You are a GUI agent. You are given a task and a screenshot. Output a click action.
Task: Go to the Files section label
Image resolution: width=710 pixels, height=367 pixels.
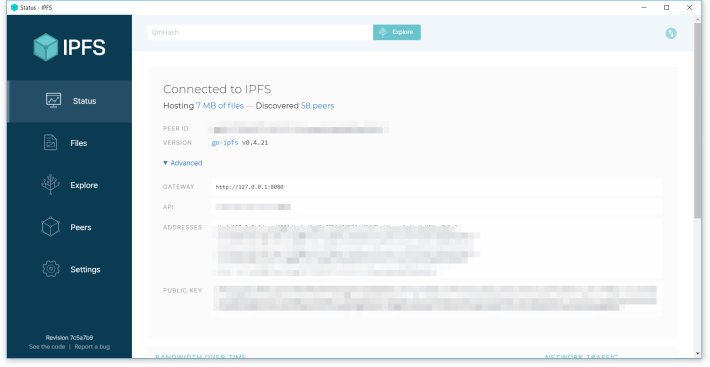(79, 143)
